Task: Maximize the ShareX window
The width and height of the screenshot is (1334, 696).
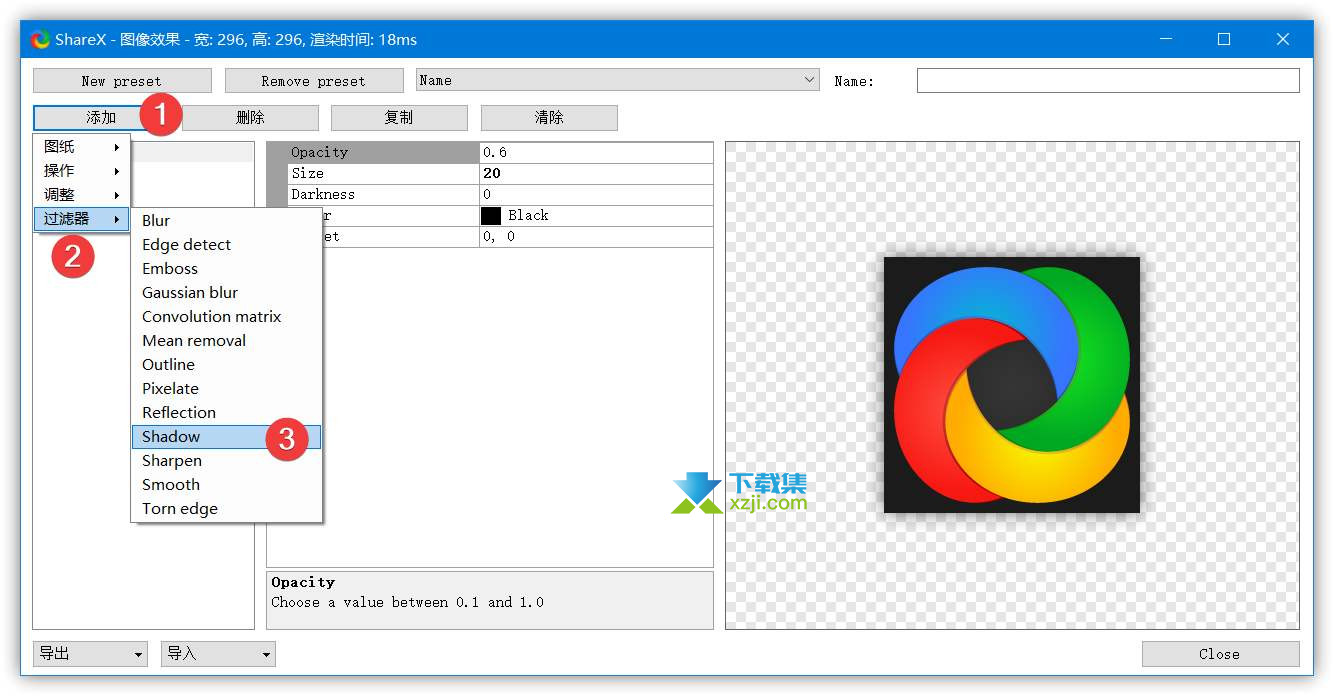Action: coord(1224,40)
